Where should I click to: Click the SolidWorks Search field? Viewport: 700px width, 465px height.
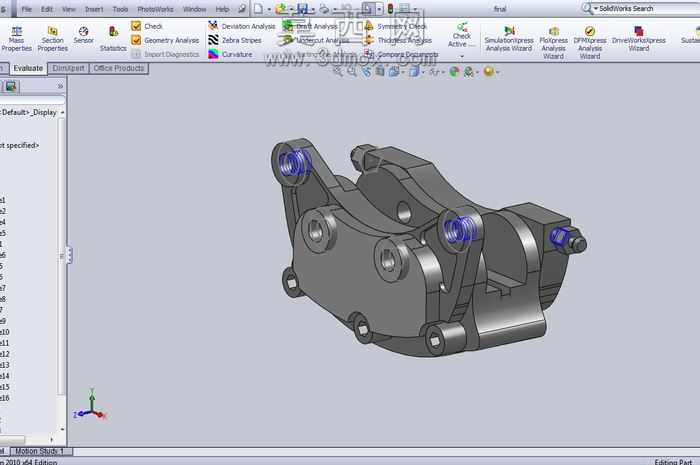click(647, 8)
